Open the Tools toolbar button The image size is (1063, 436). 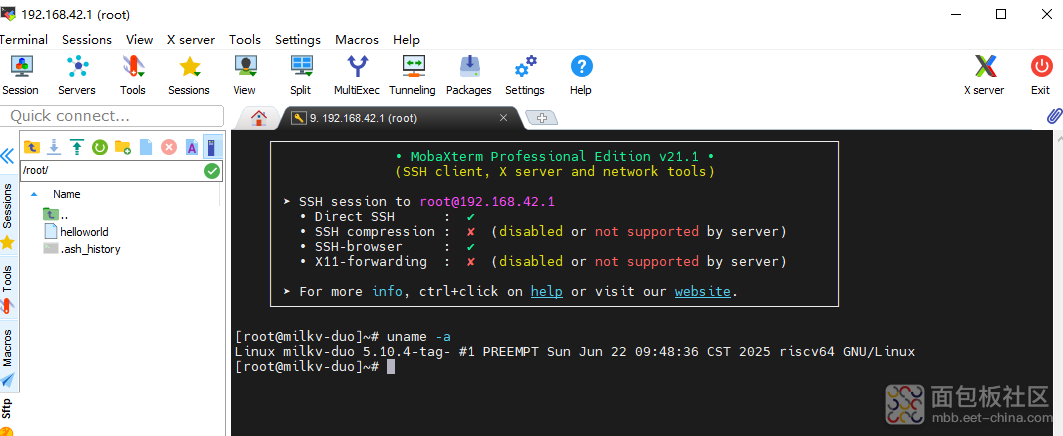click(x=133, y=75)
